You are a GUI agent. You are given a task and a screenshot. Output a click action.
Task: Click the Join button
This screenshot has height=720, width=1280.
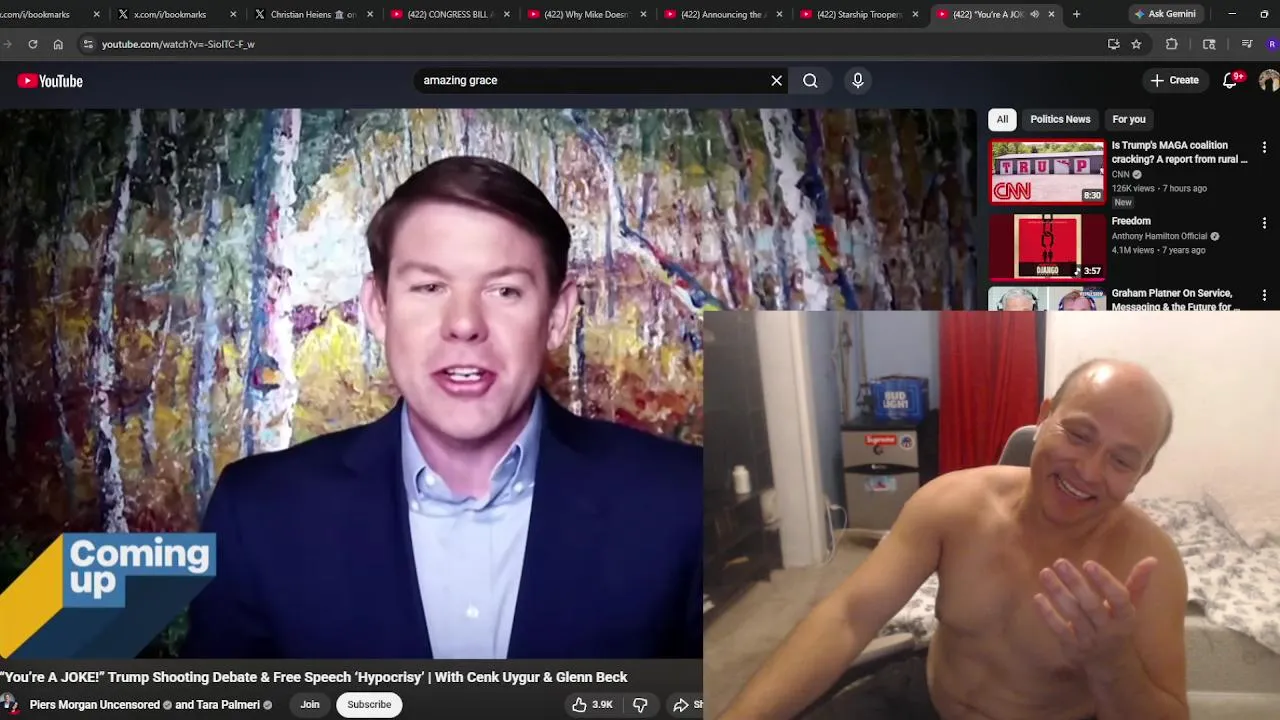click(x=310, y=705)
